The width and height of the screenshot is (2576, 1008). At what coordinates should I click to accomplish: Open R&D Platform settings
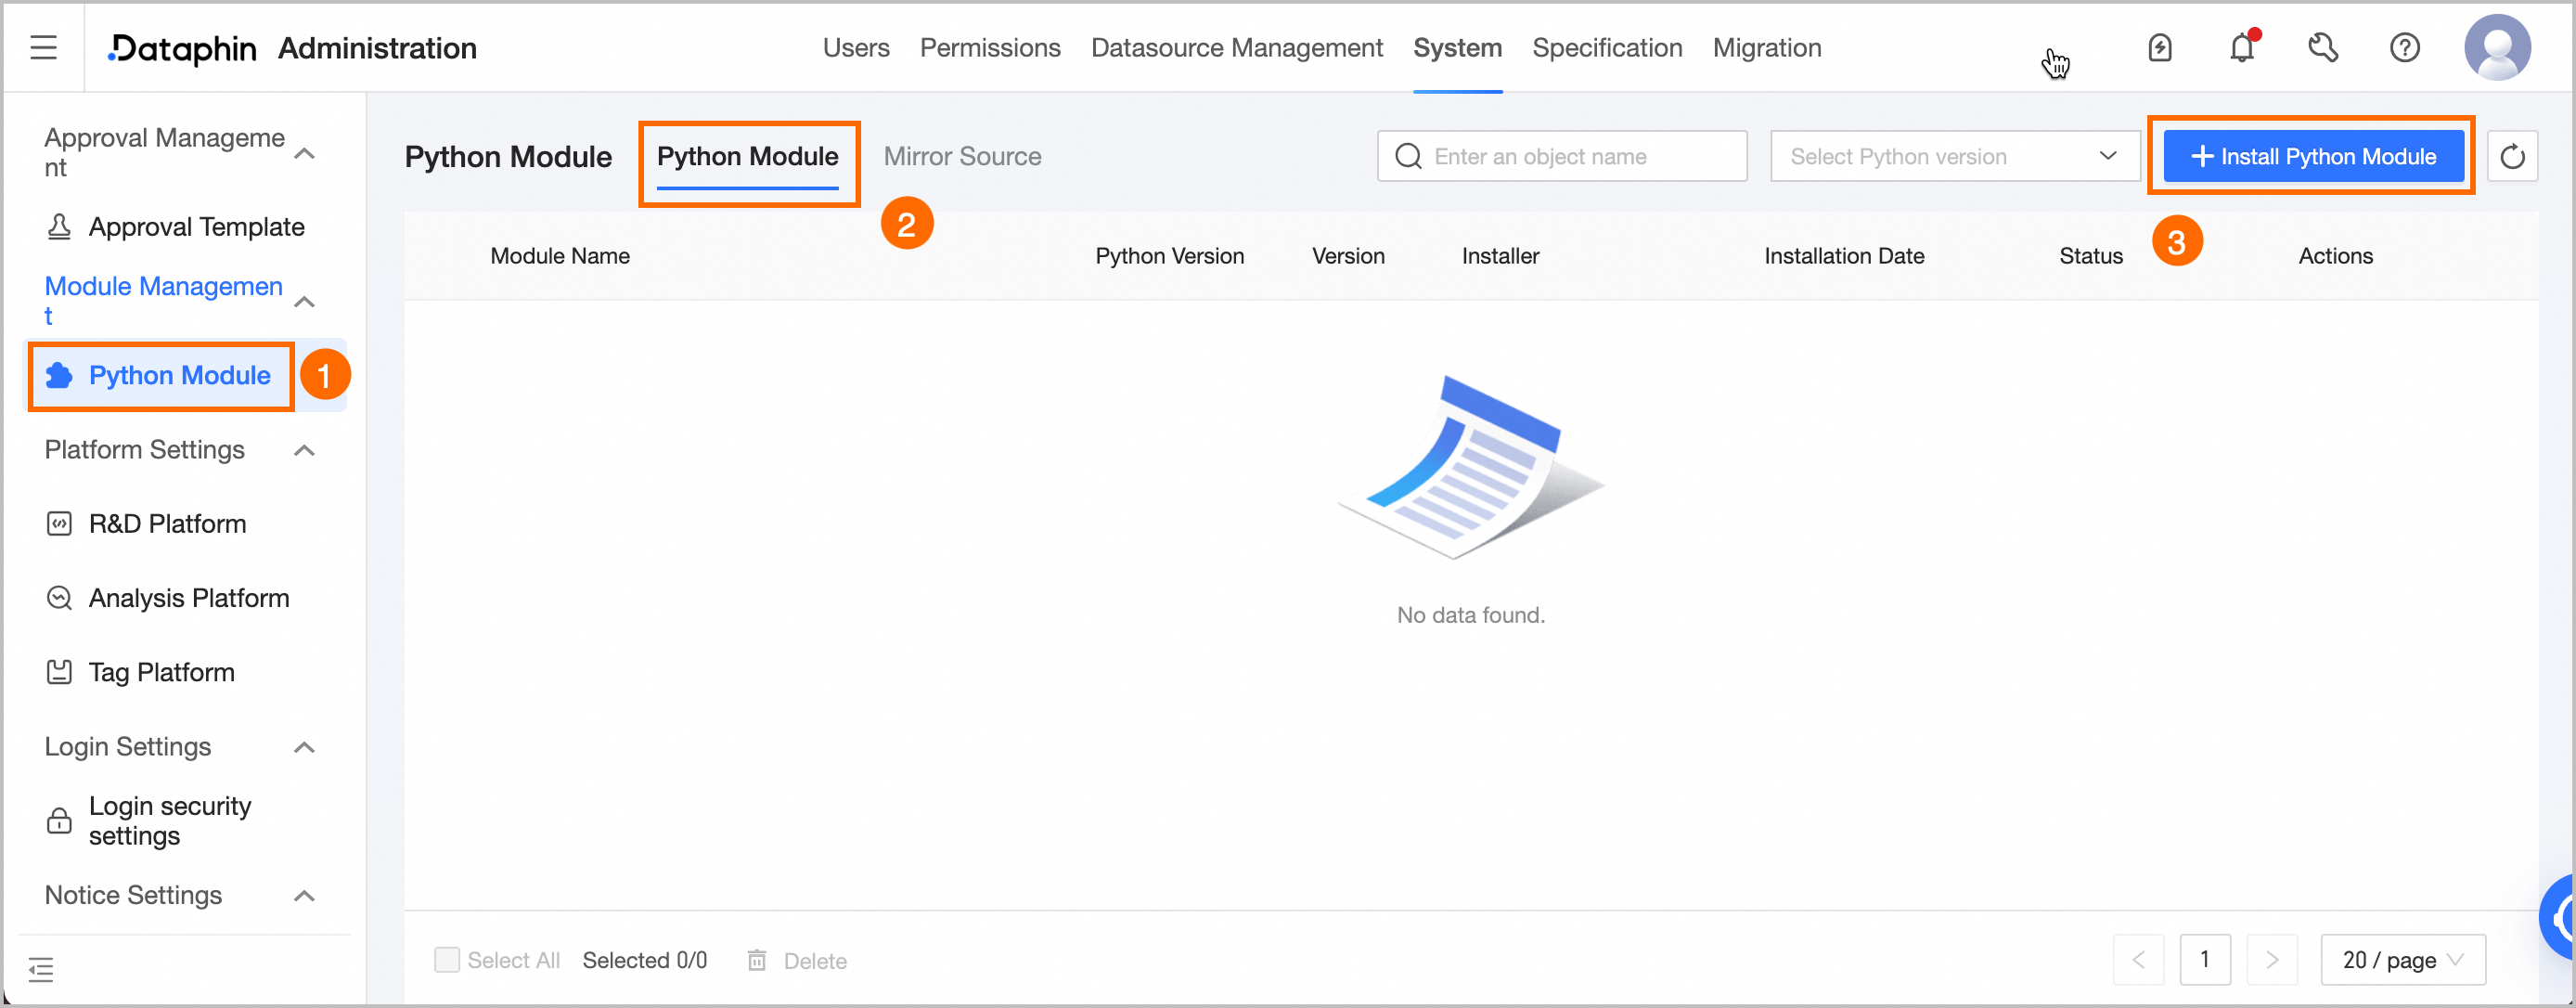(x=167, y=524)
